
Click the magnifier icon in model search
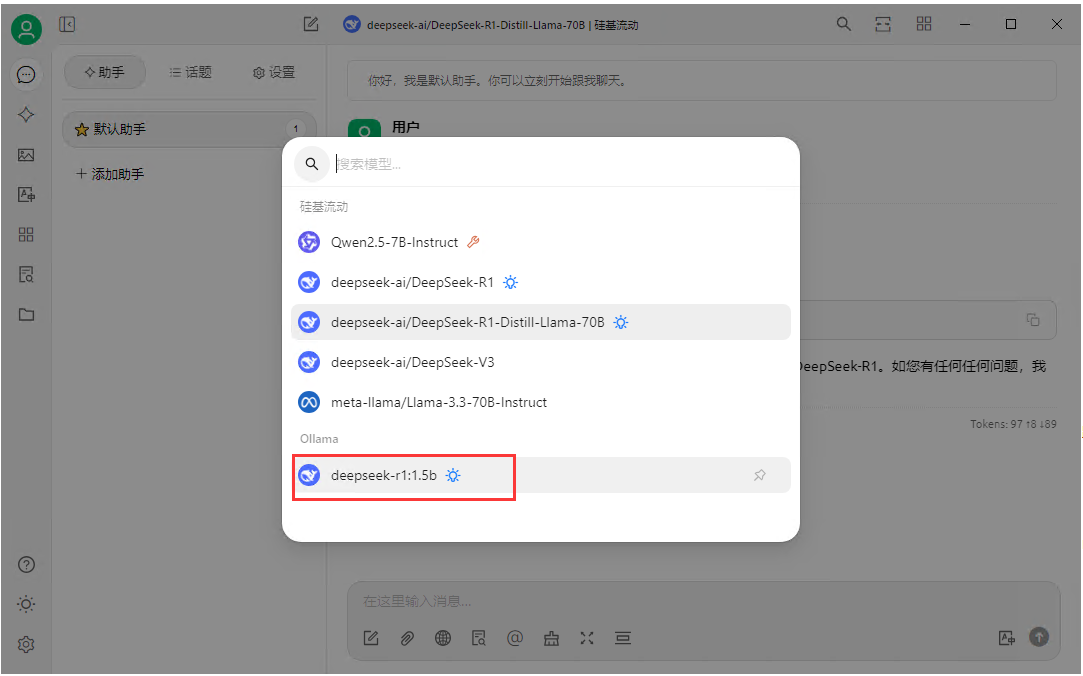(x=312, y=164)
